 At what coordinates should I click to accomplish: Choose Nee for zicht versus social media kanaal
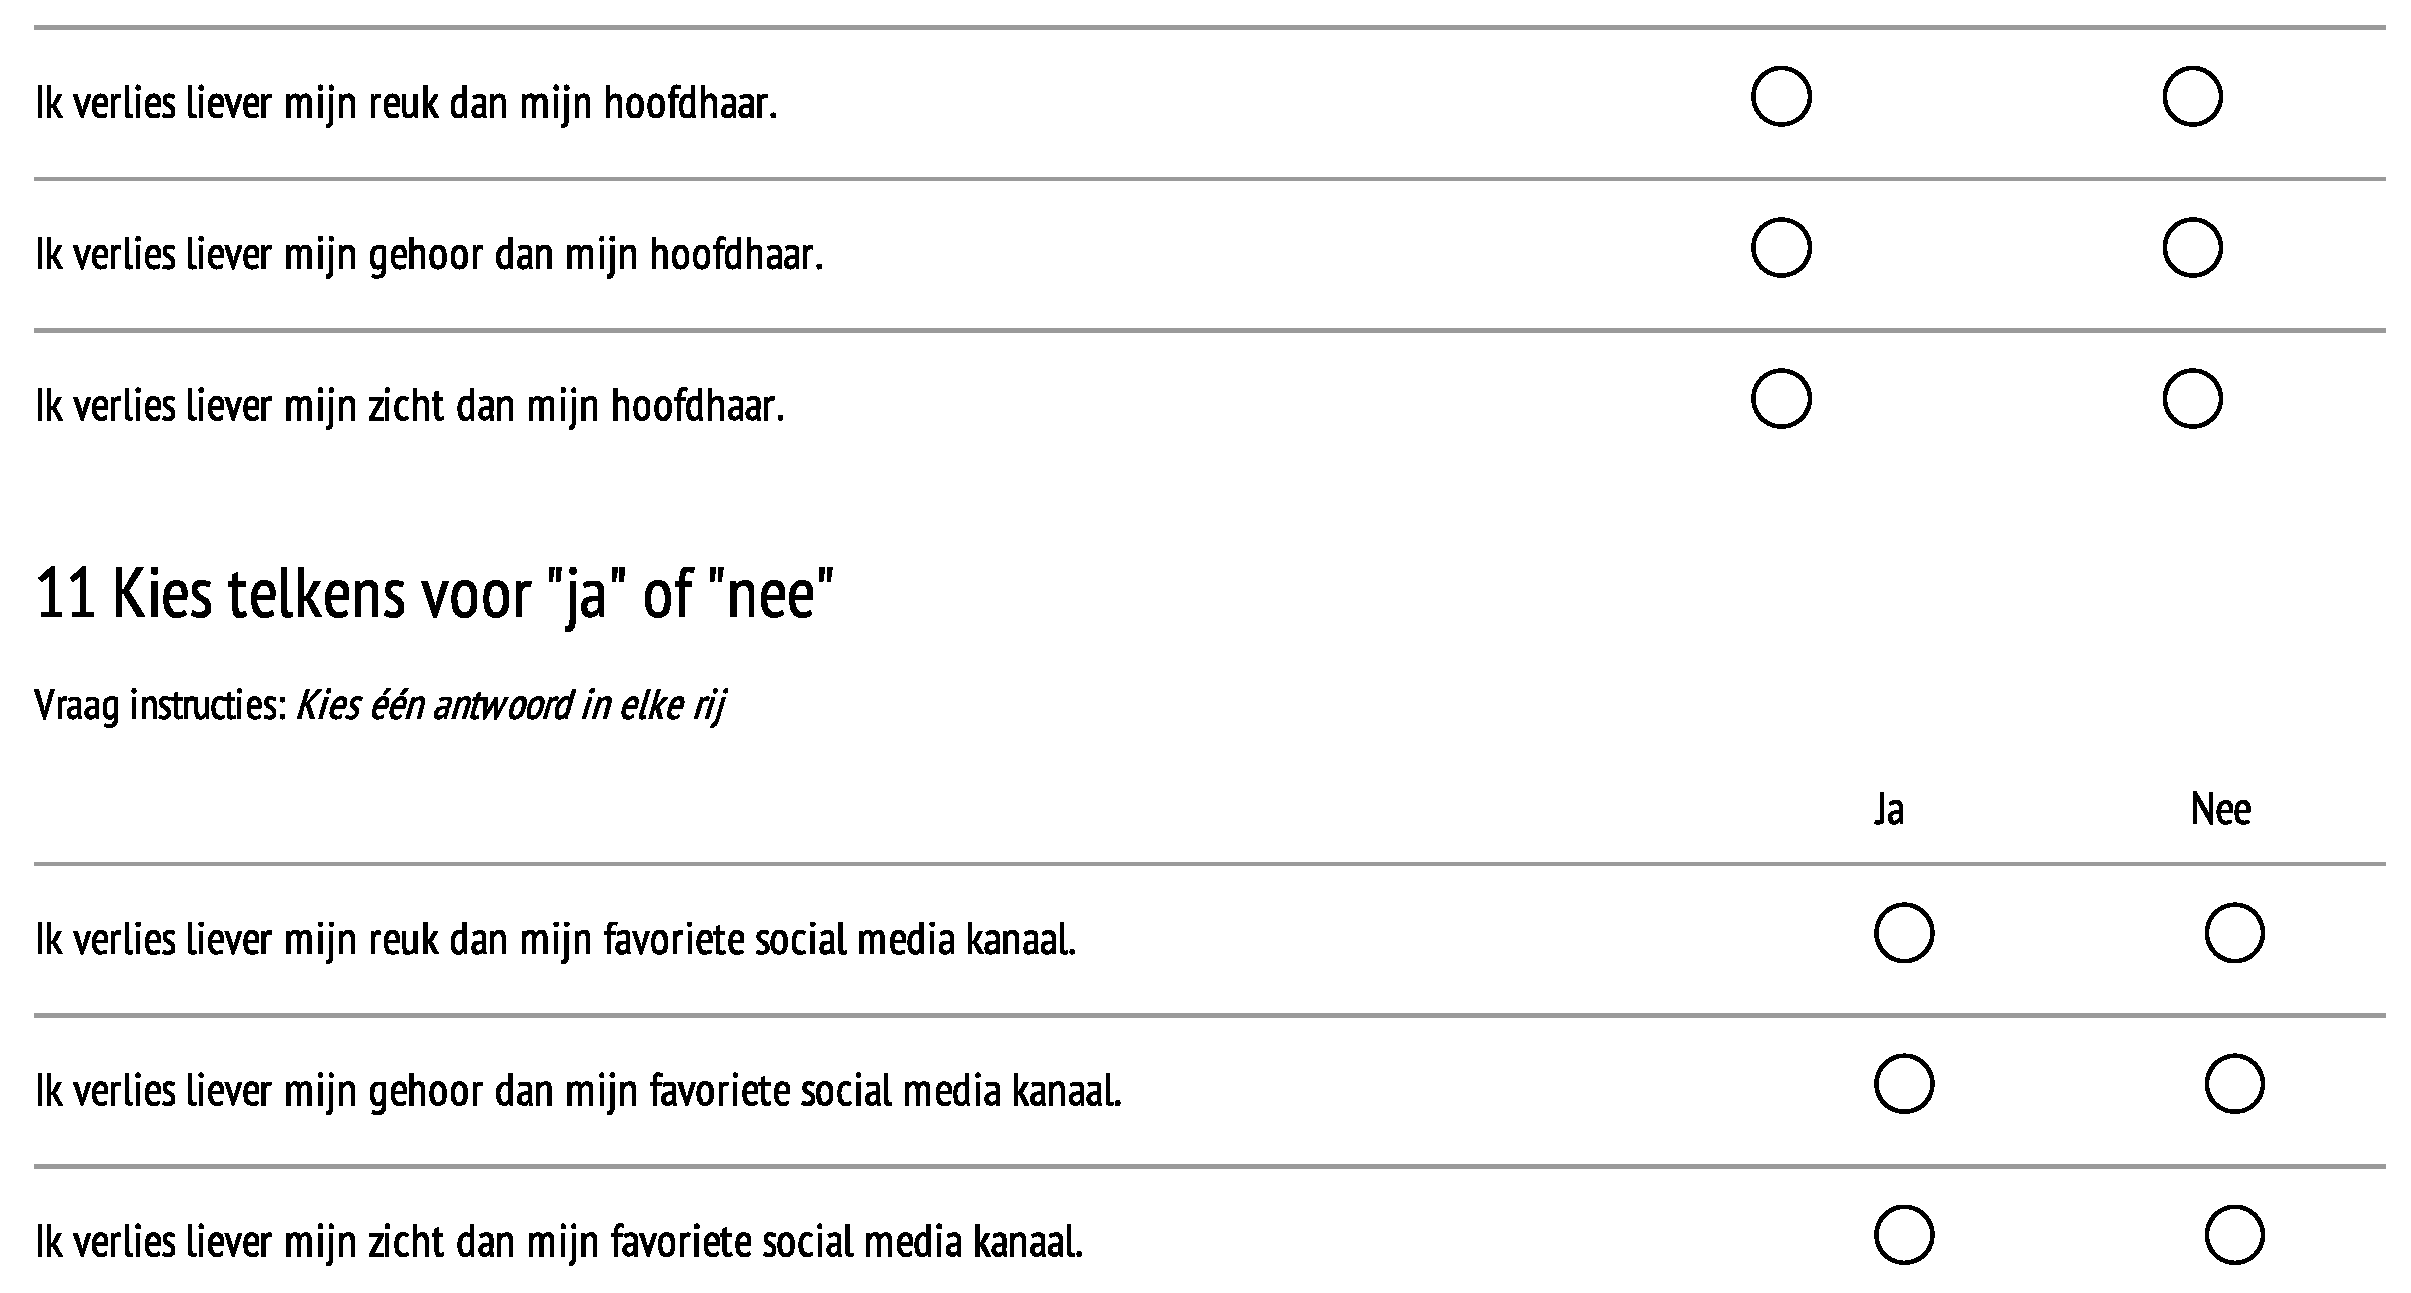coord(2233,1235)
